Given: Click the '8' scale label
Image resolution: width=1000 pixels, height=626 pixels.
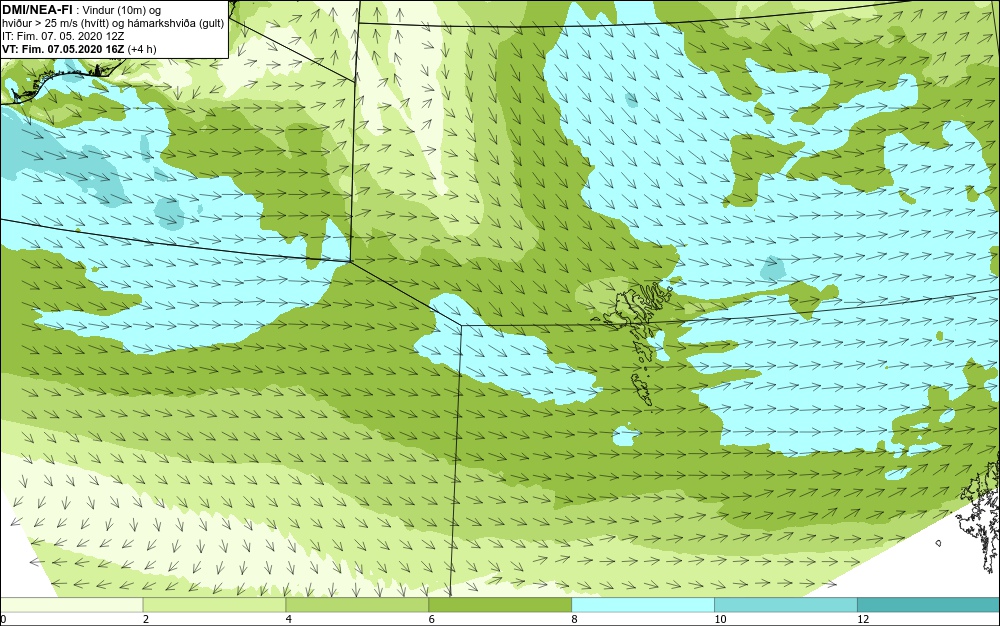Looking at the screenshot, I should [575, 619].
